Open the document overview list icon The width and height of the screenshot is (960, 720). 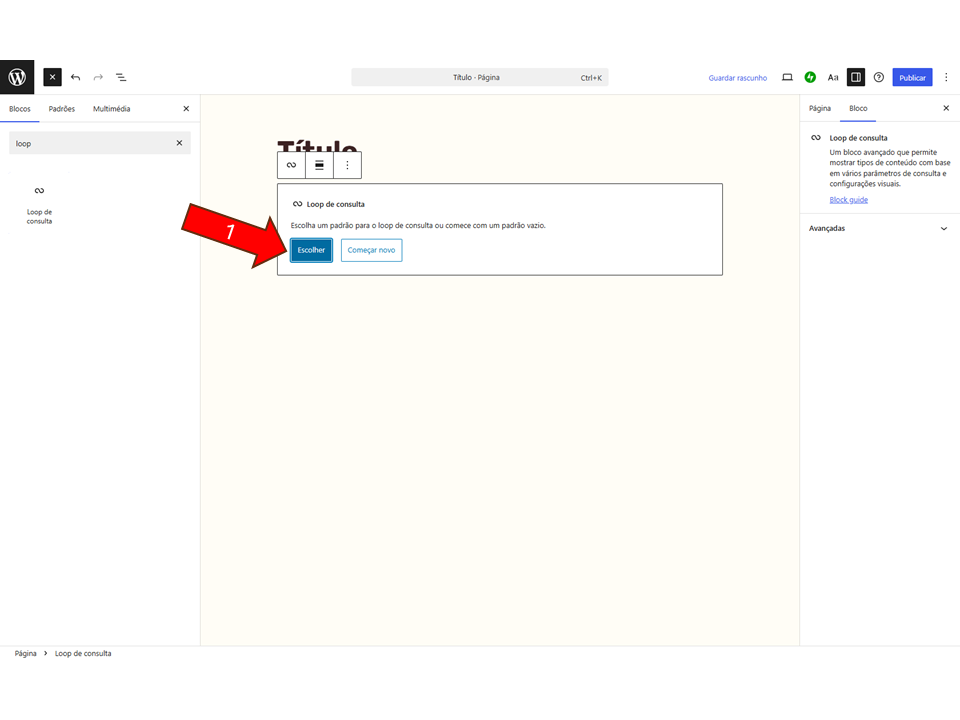(120, 77)
